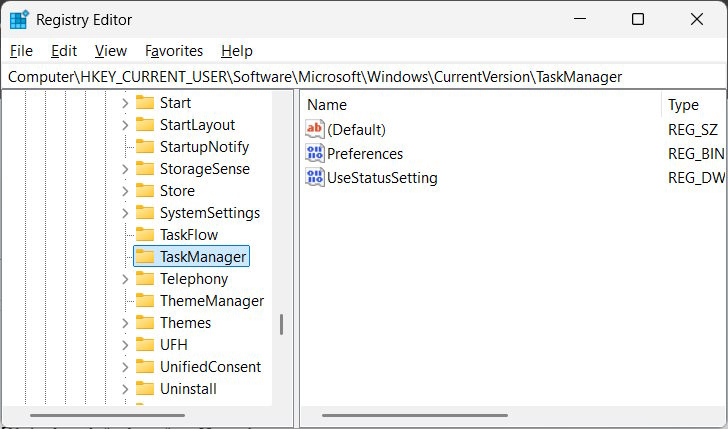Click the tree pane horizontal scrollbar thumb
The width and height of the screenshot is (728, 429).
107,416
